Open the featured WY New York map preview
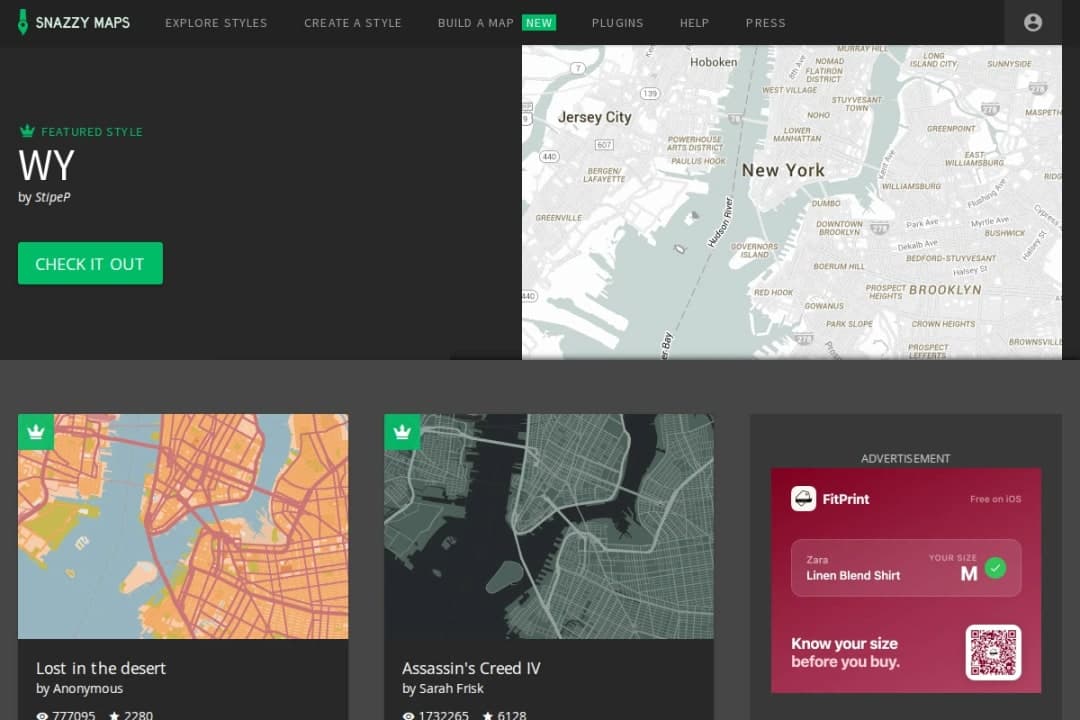 coord(791,202)
